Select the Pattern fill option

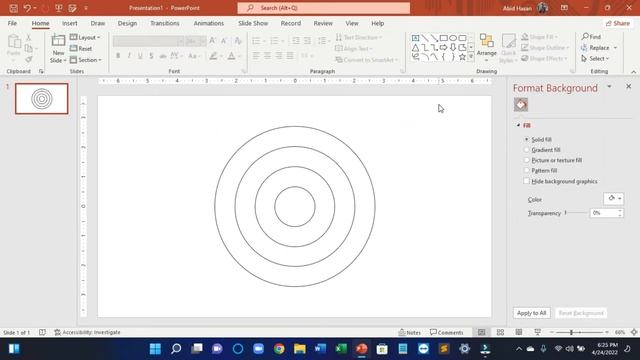(x=527, y=170)
